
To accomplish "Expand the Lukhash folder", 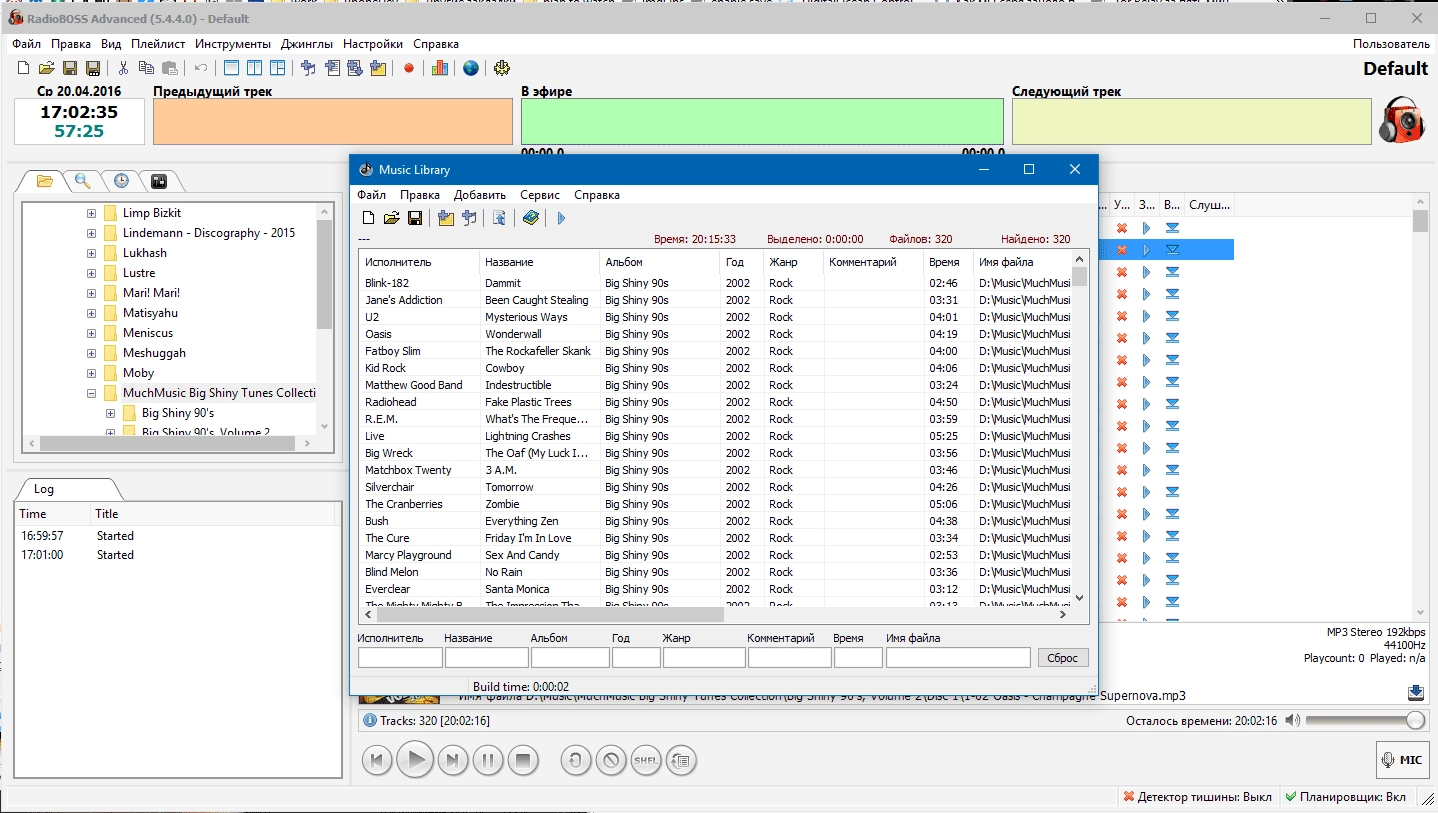I will point(91,253).
